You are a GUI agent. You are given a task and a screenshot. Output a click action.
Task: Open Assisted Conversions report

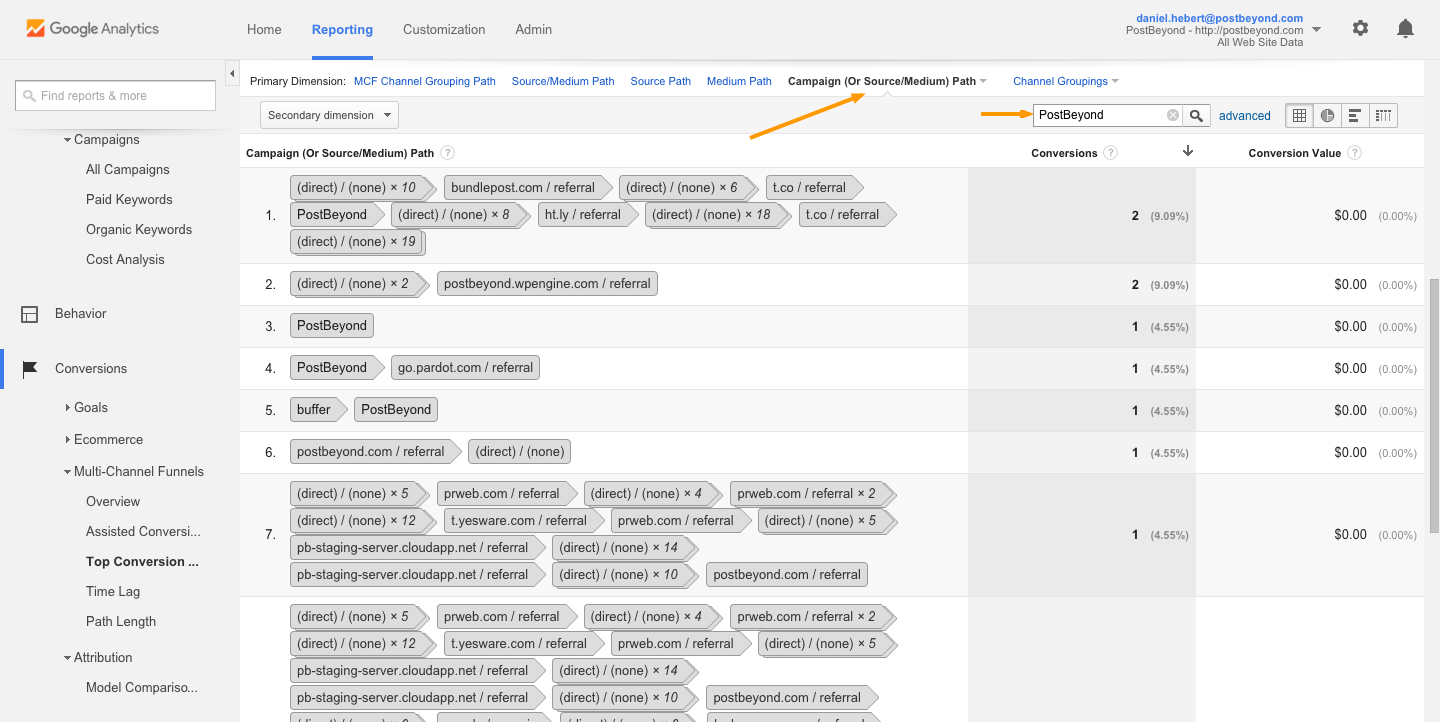coord(143,532)
